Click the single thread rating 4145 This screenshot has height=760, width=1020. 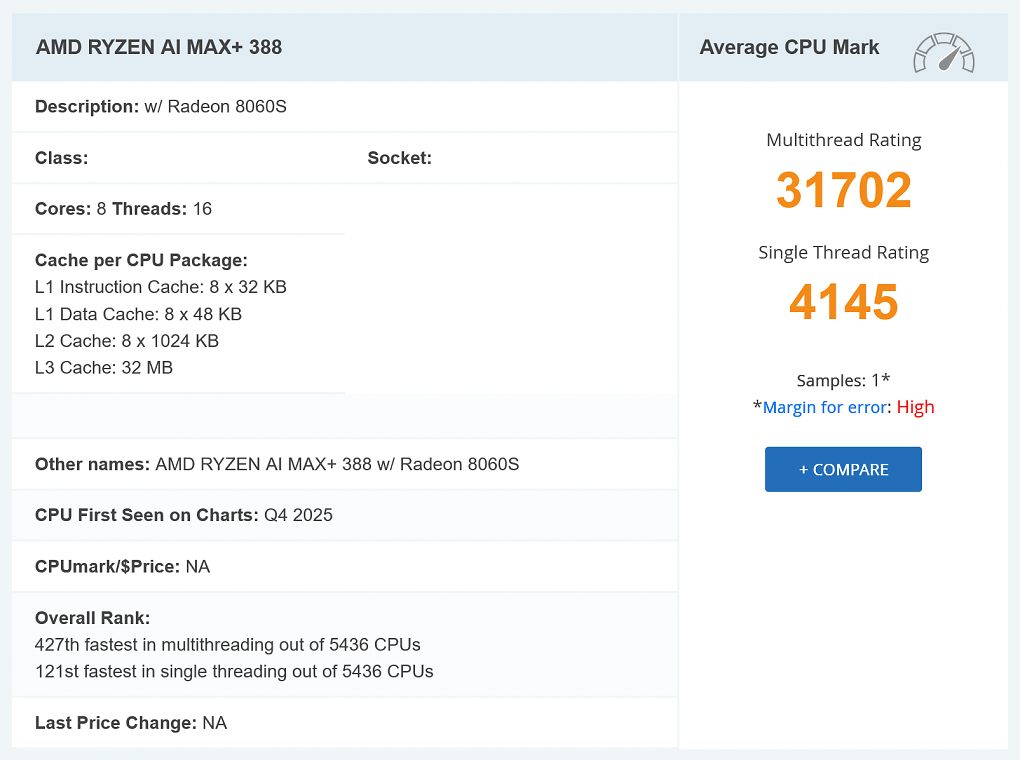[x=843, y=302]
